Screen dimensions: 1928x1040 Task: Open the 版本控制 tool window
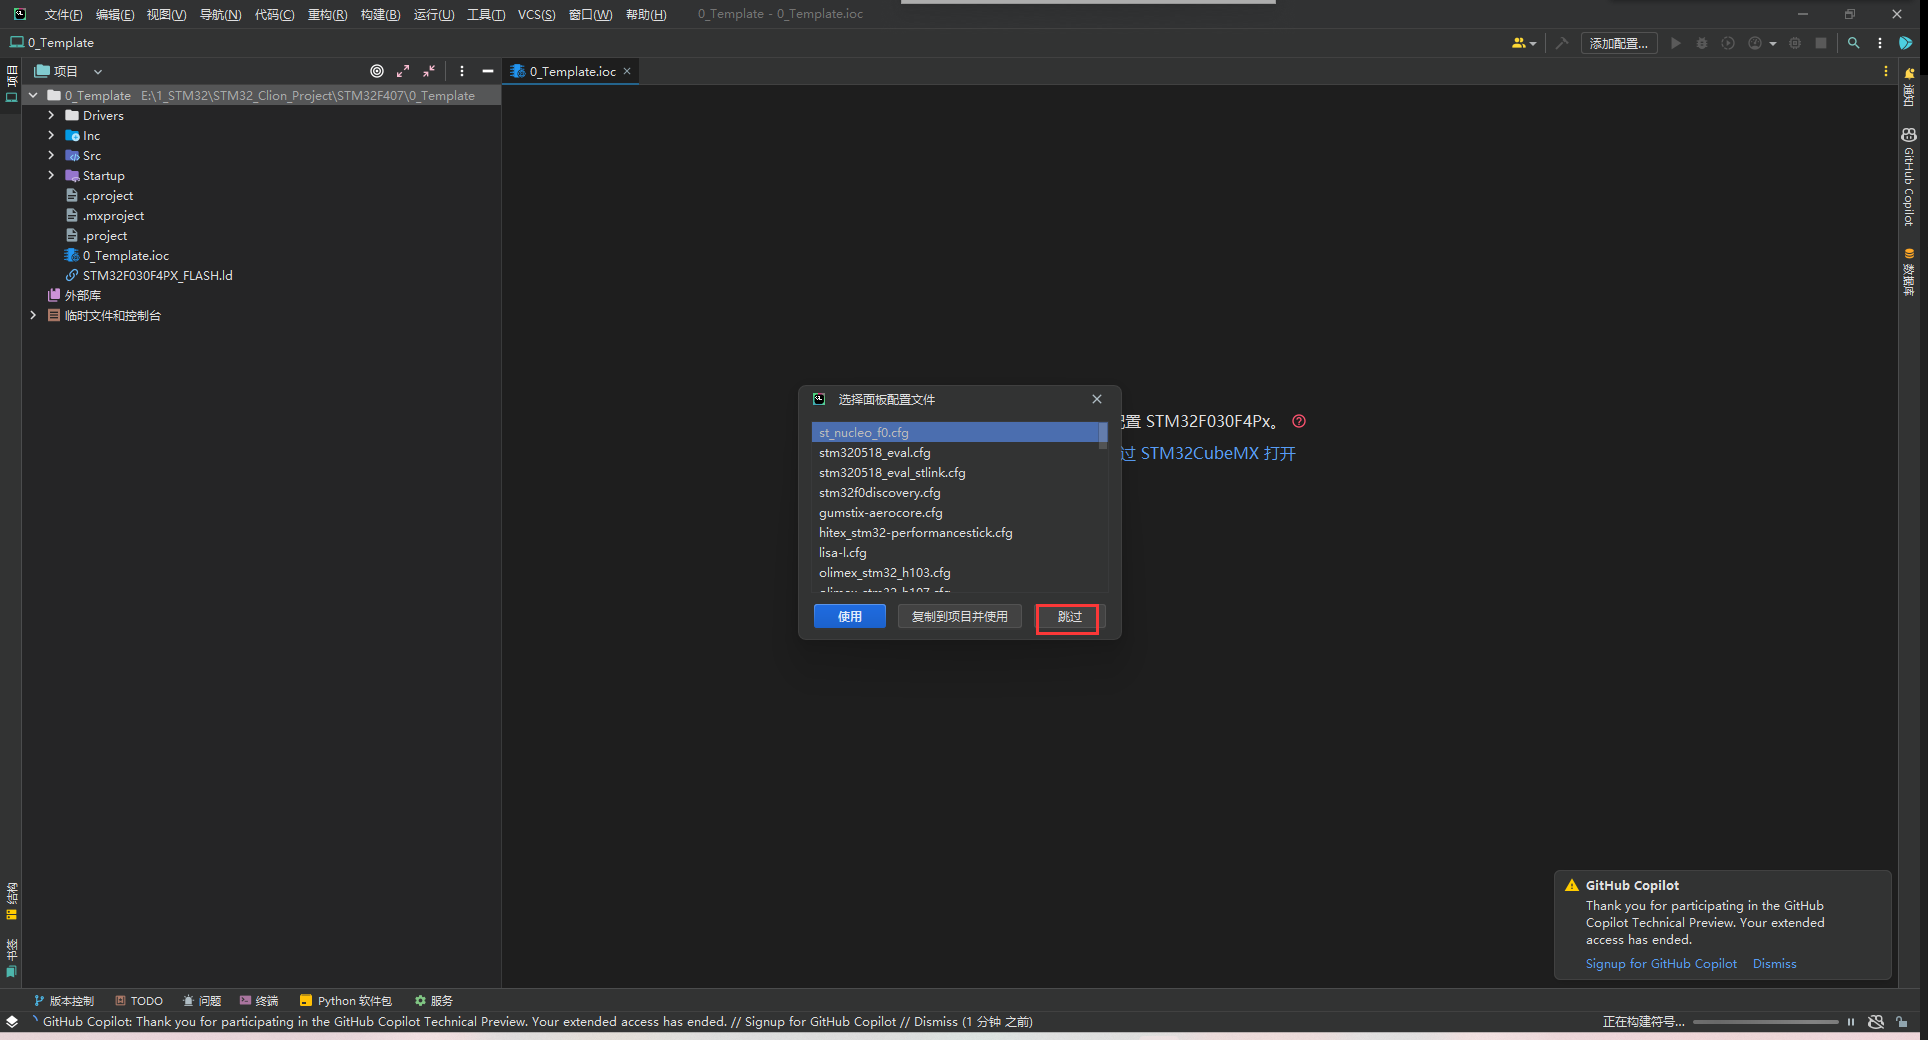[x=63, y=1000]
